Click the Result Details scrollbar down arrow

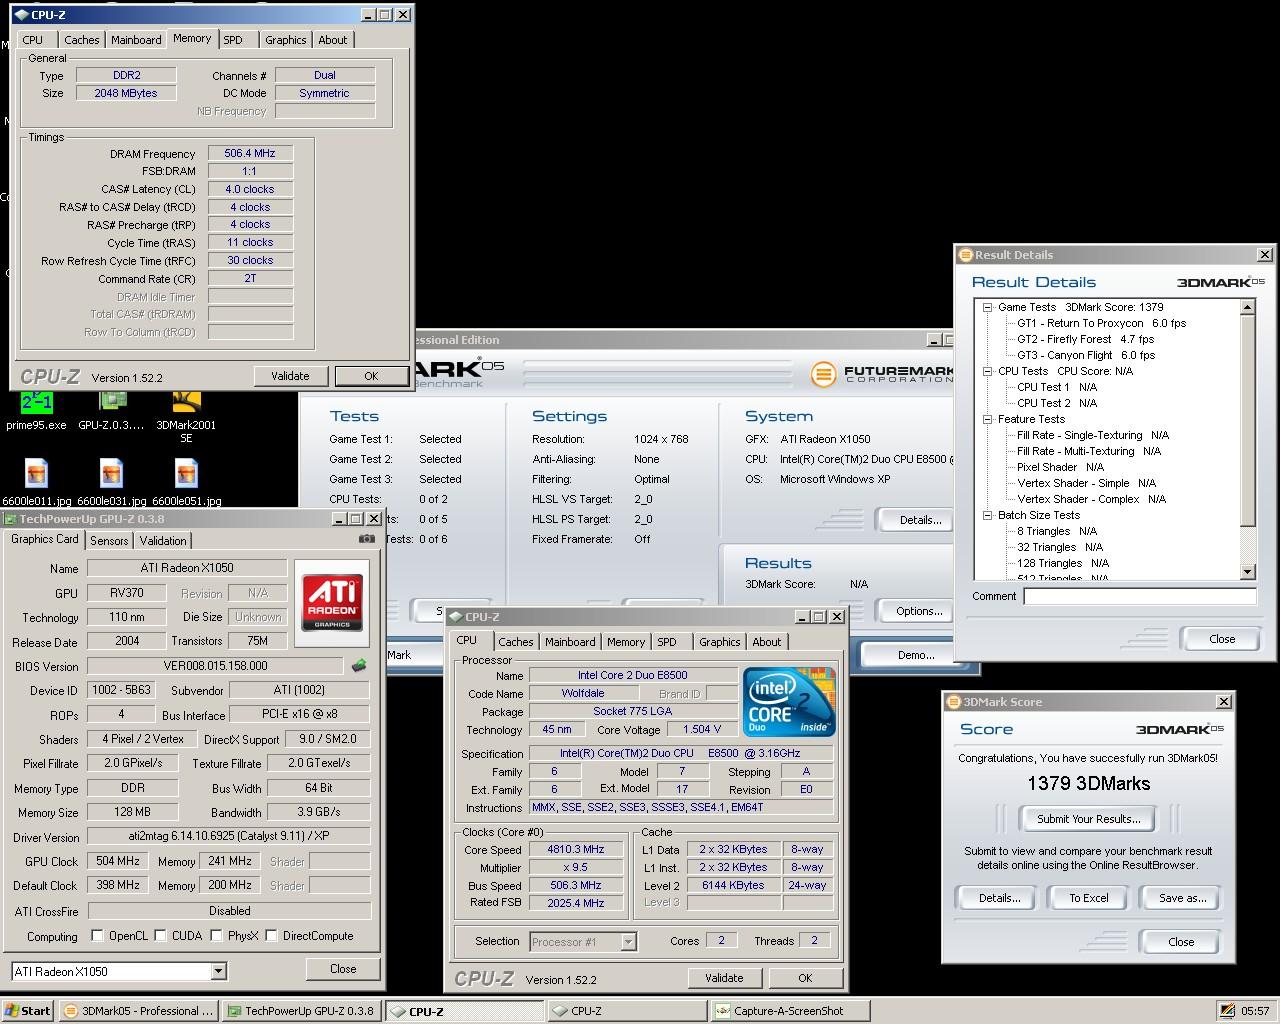(x=1247, y=572)
